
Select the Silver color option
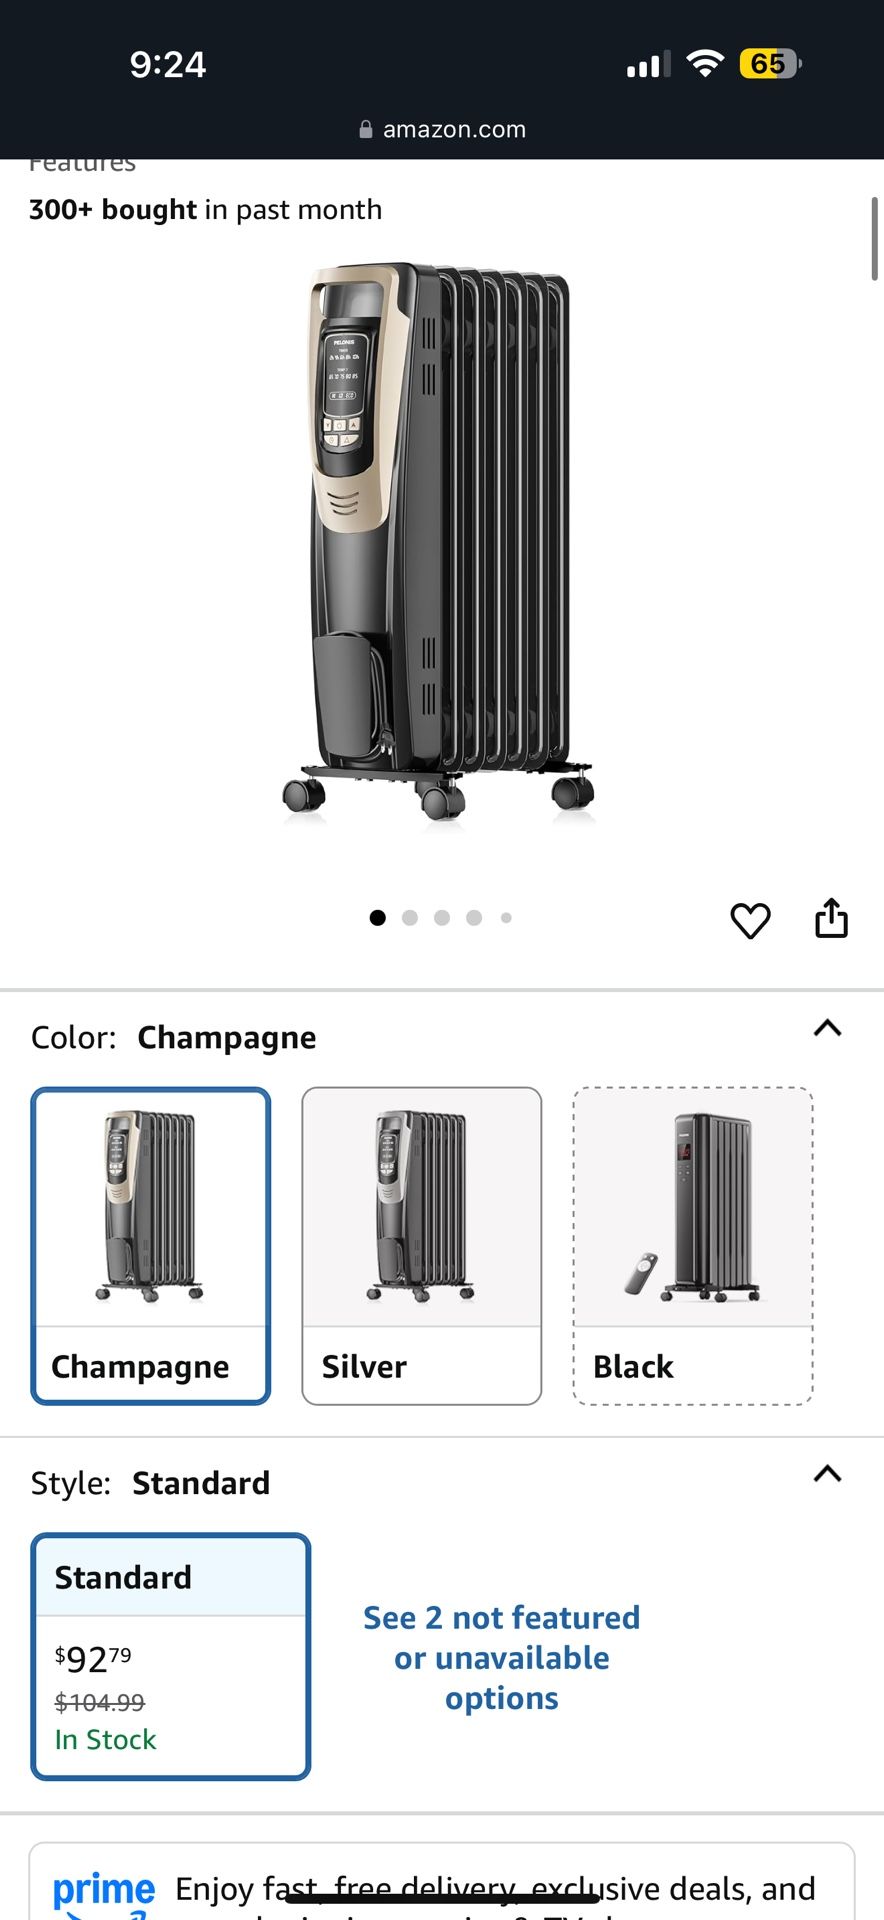coord(421,1245)
